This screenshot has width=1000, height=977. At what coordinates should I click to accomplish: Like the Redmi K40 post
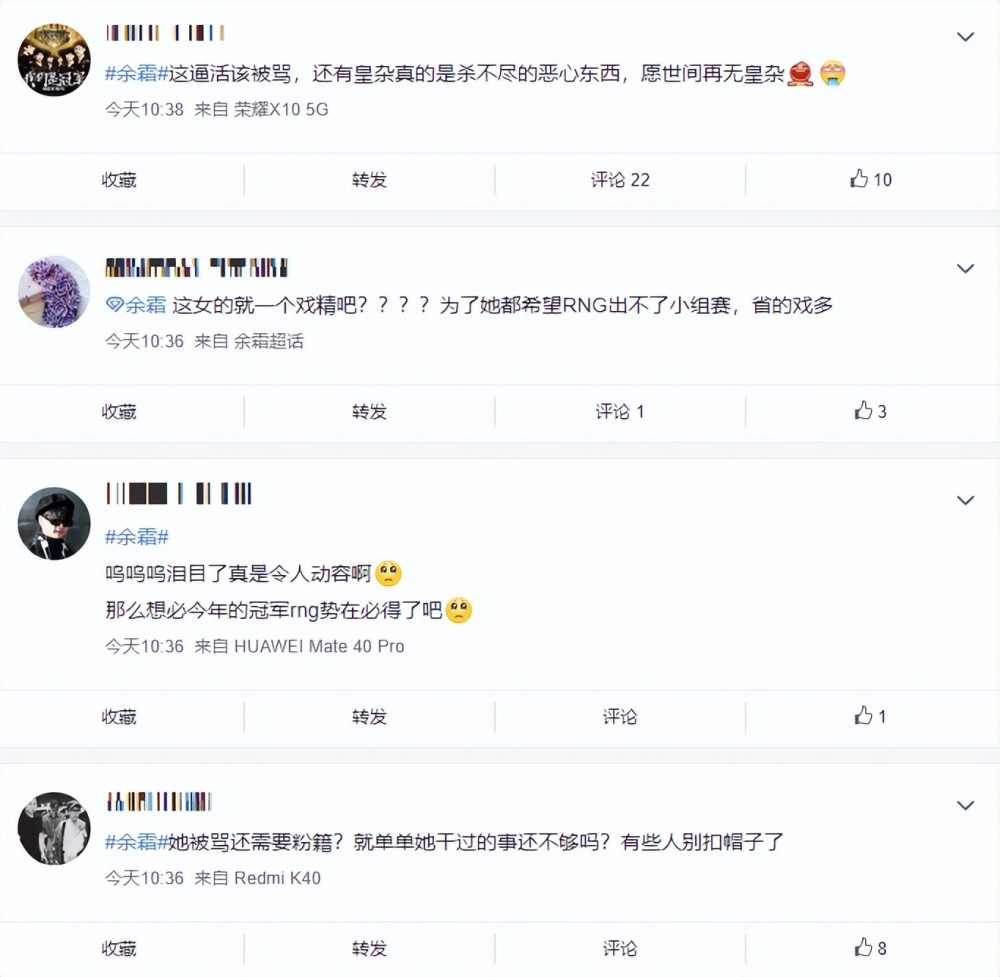(x=869, y=948)
